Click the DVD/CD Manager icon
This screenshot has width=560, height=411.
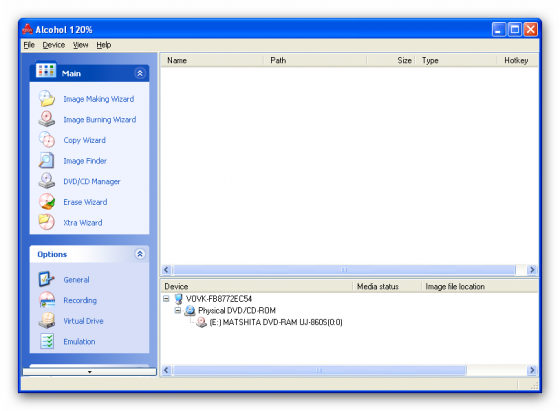pos(47,181)
